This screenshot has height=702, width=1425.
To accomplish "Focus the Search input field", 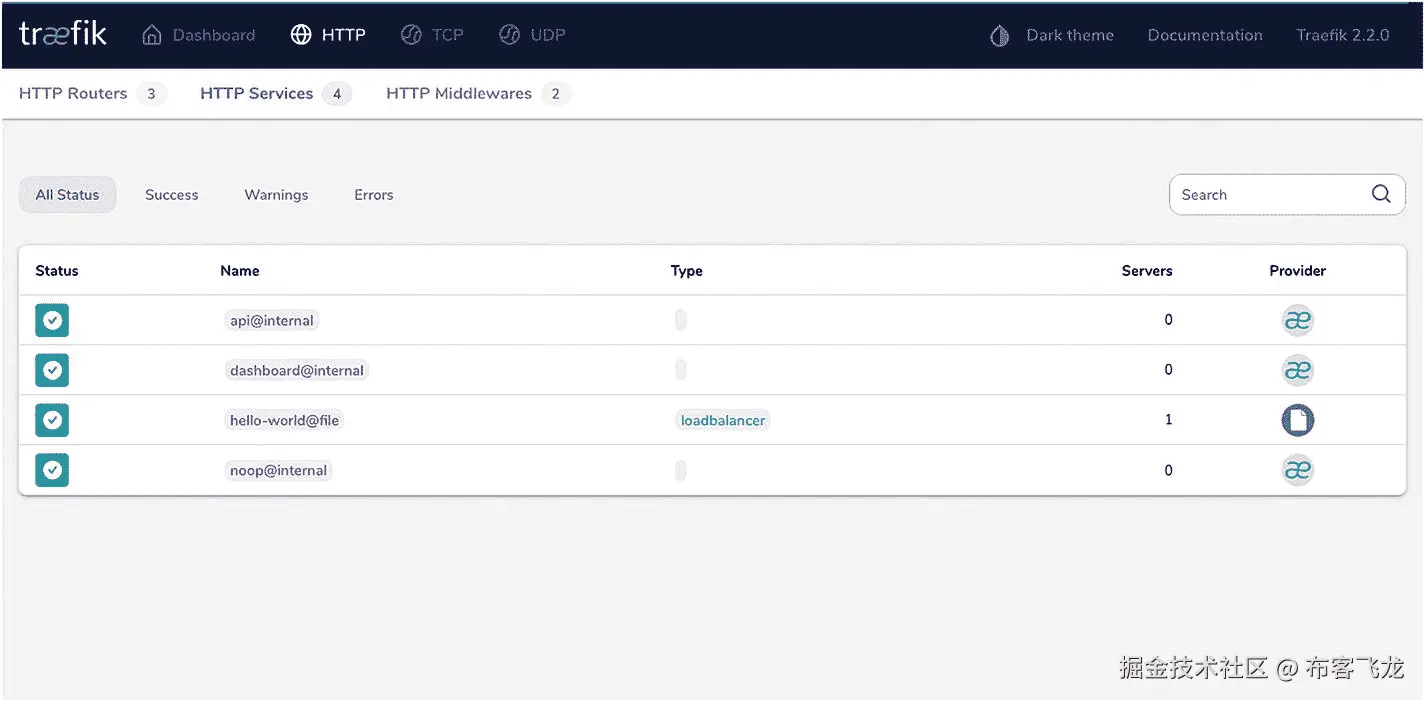I will 1287,195.
